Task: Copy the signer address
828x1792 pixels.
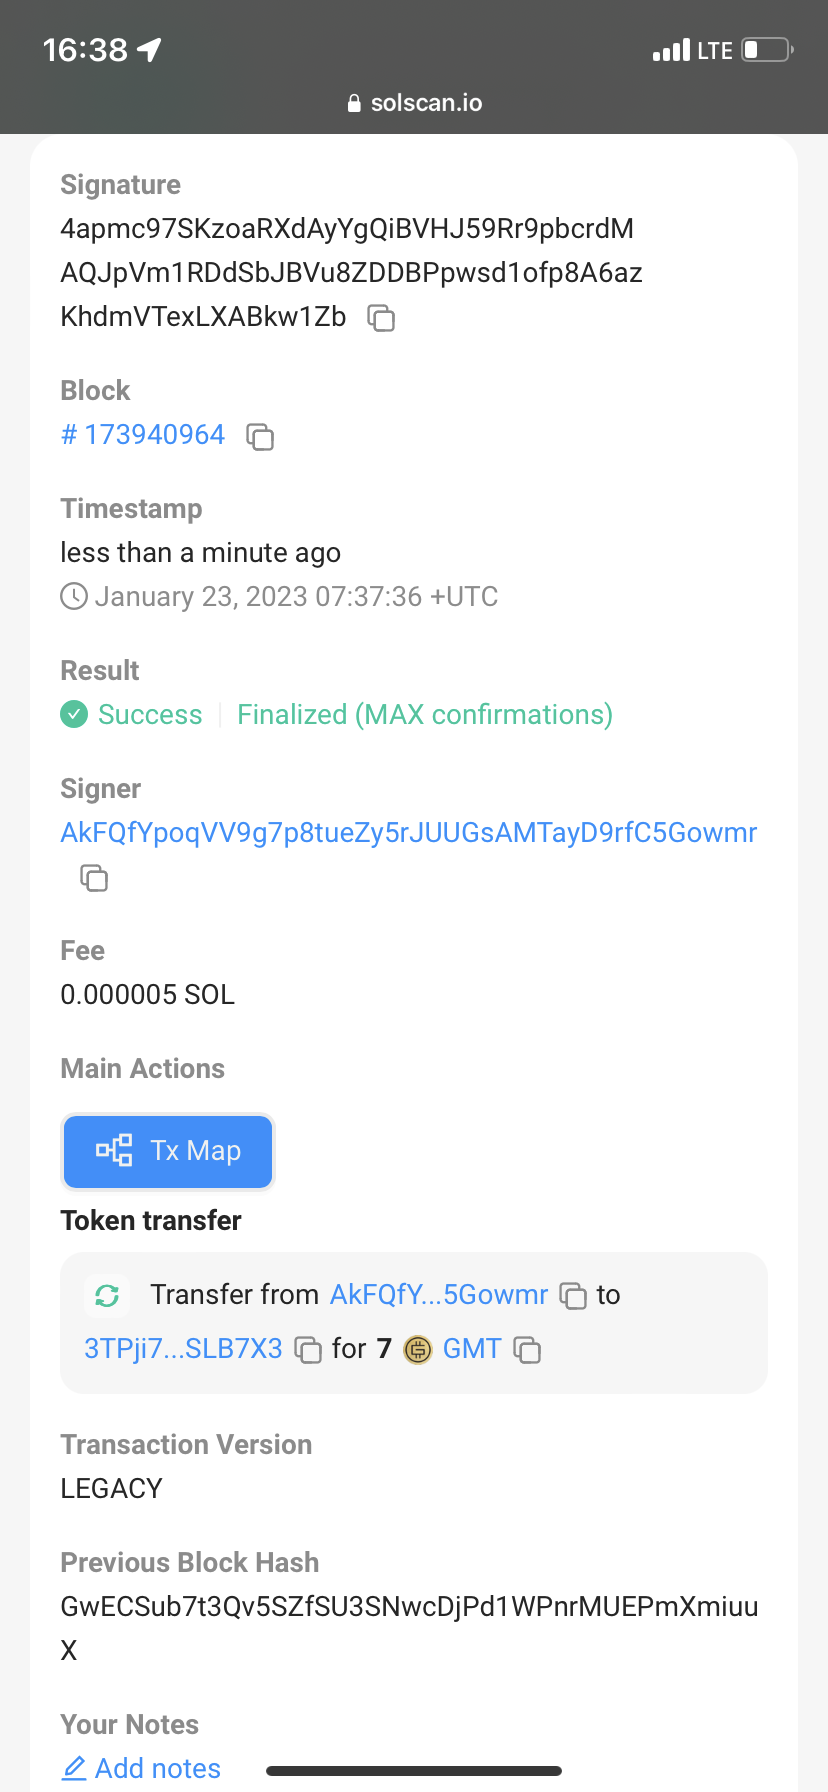Action: tap(94, 878)
